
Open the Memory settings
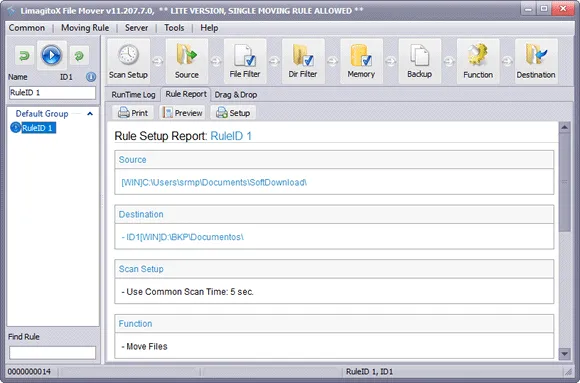[x=361, y=61]
